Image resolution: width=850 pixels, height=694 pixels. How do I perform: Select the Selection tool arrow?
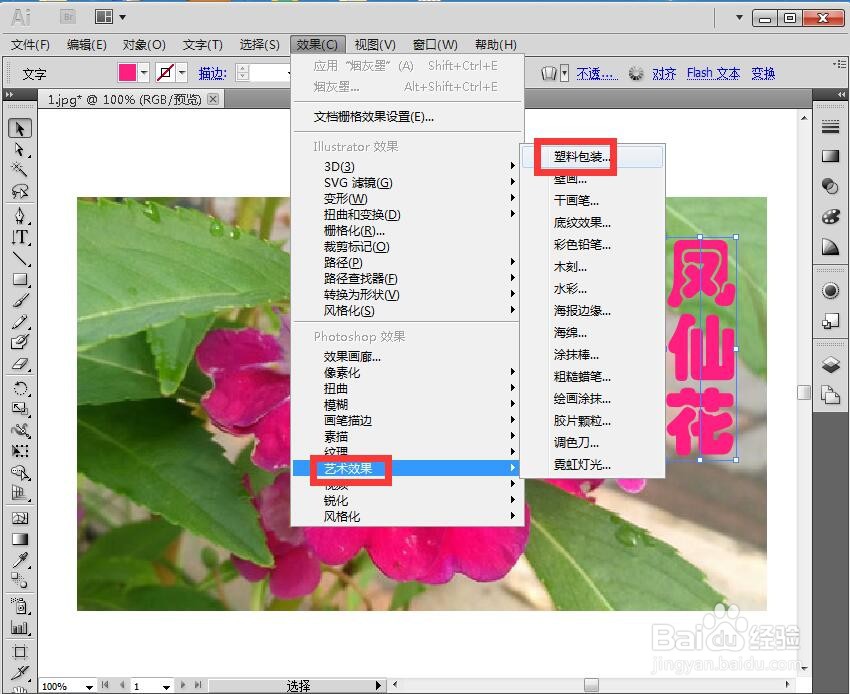click(20, 128)
